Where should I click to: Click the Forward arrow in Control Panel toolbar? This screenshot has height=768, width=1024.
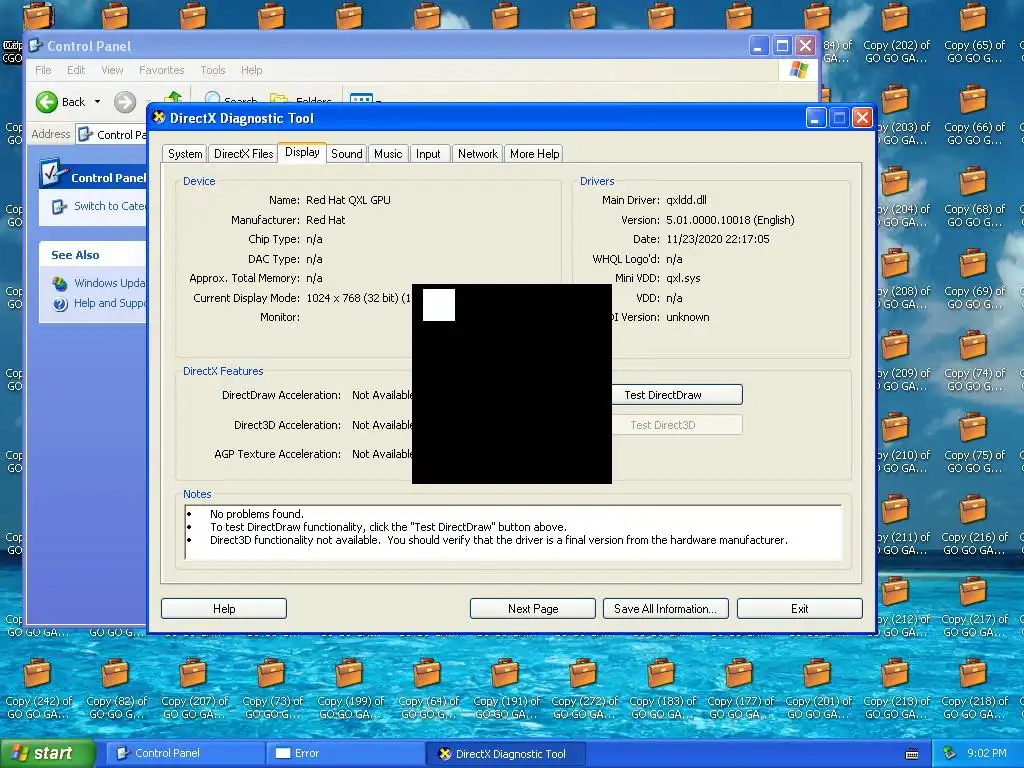pos(125,102)
